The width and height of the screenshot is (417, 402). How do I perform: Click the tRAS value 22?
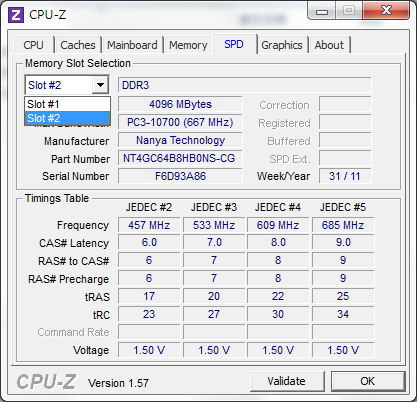tap(278, 296)
